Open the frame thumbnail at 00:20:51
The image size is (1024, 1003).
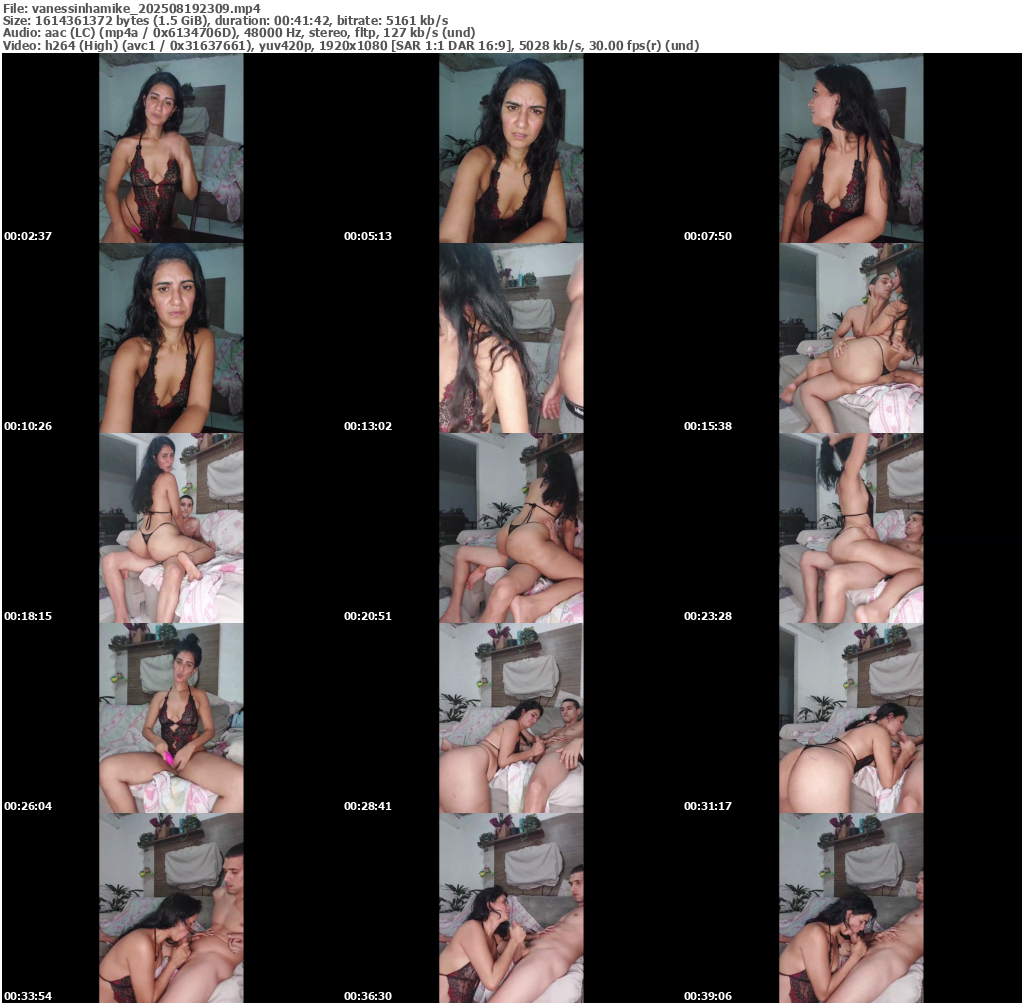pyautogui.click(x=511, y=528)
